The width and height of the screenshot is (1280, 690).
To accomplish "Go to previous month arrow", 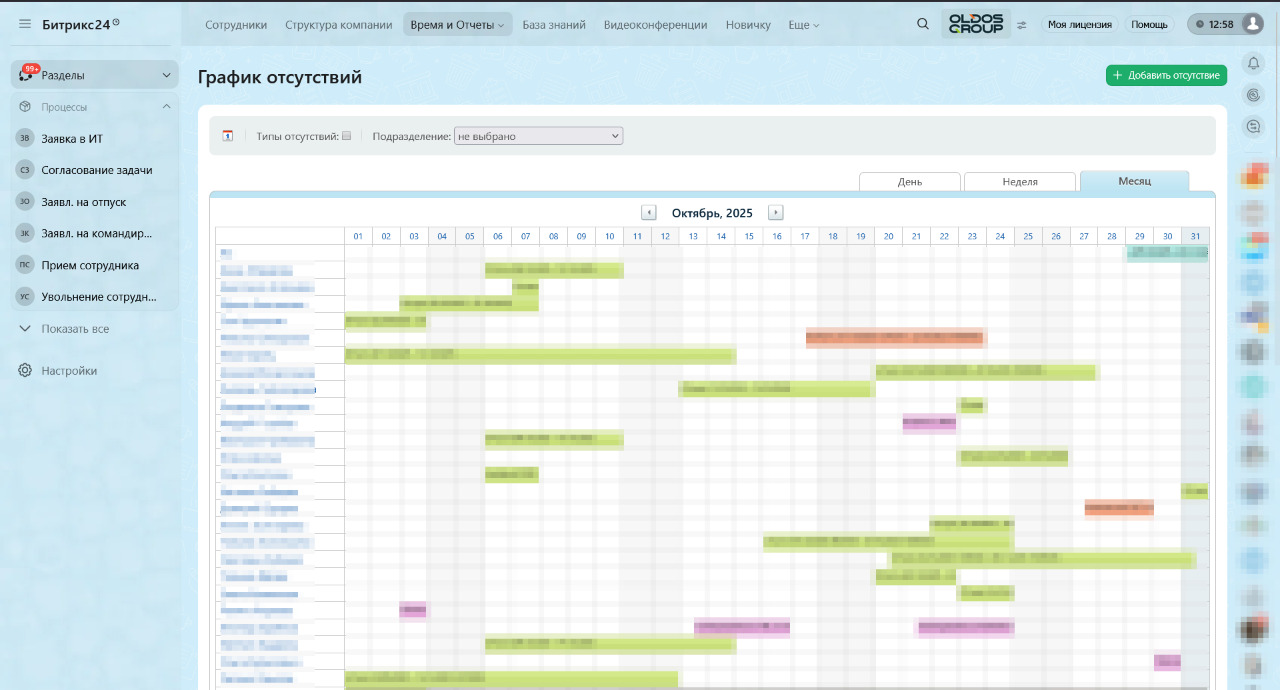I will (x=649, y=213).
